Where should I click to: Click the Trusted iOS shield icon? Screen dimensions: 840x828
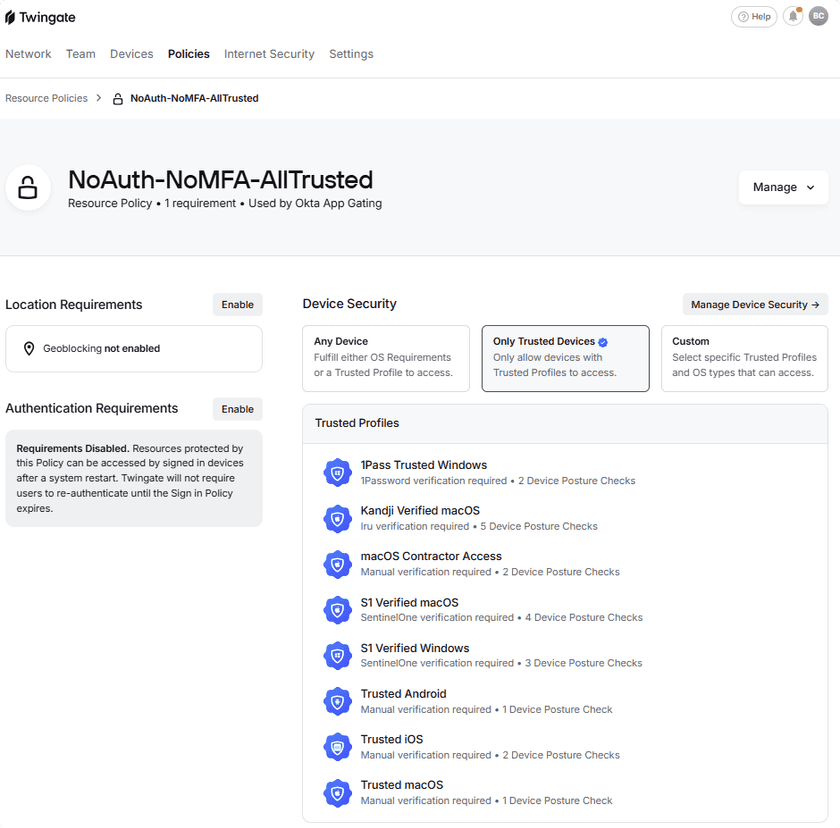coord(338,747)
